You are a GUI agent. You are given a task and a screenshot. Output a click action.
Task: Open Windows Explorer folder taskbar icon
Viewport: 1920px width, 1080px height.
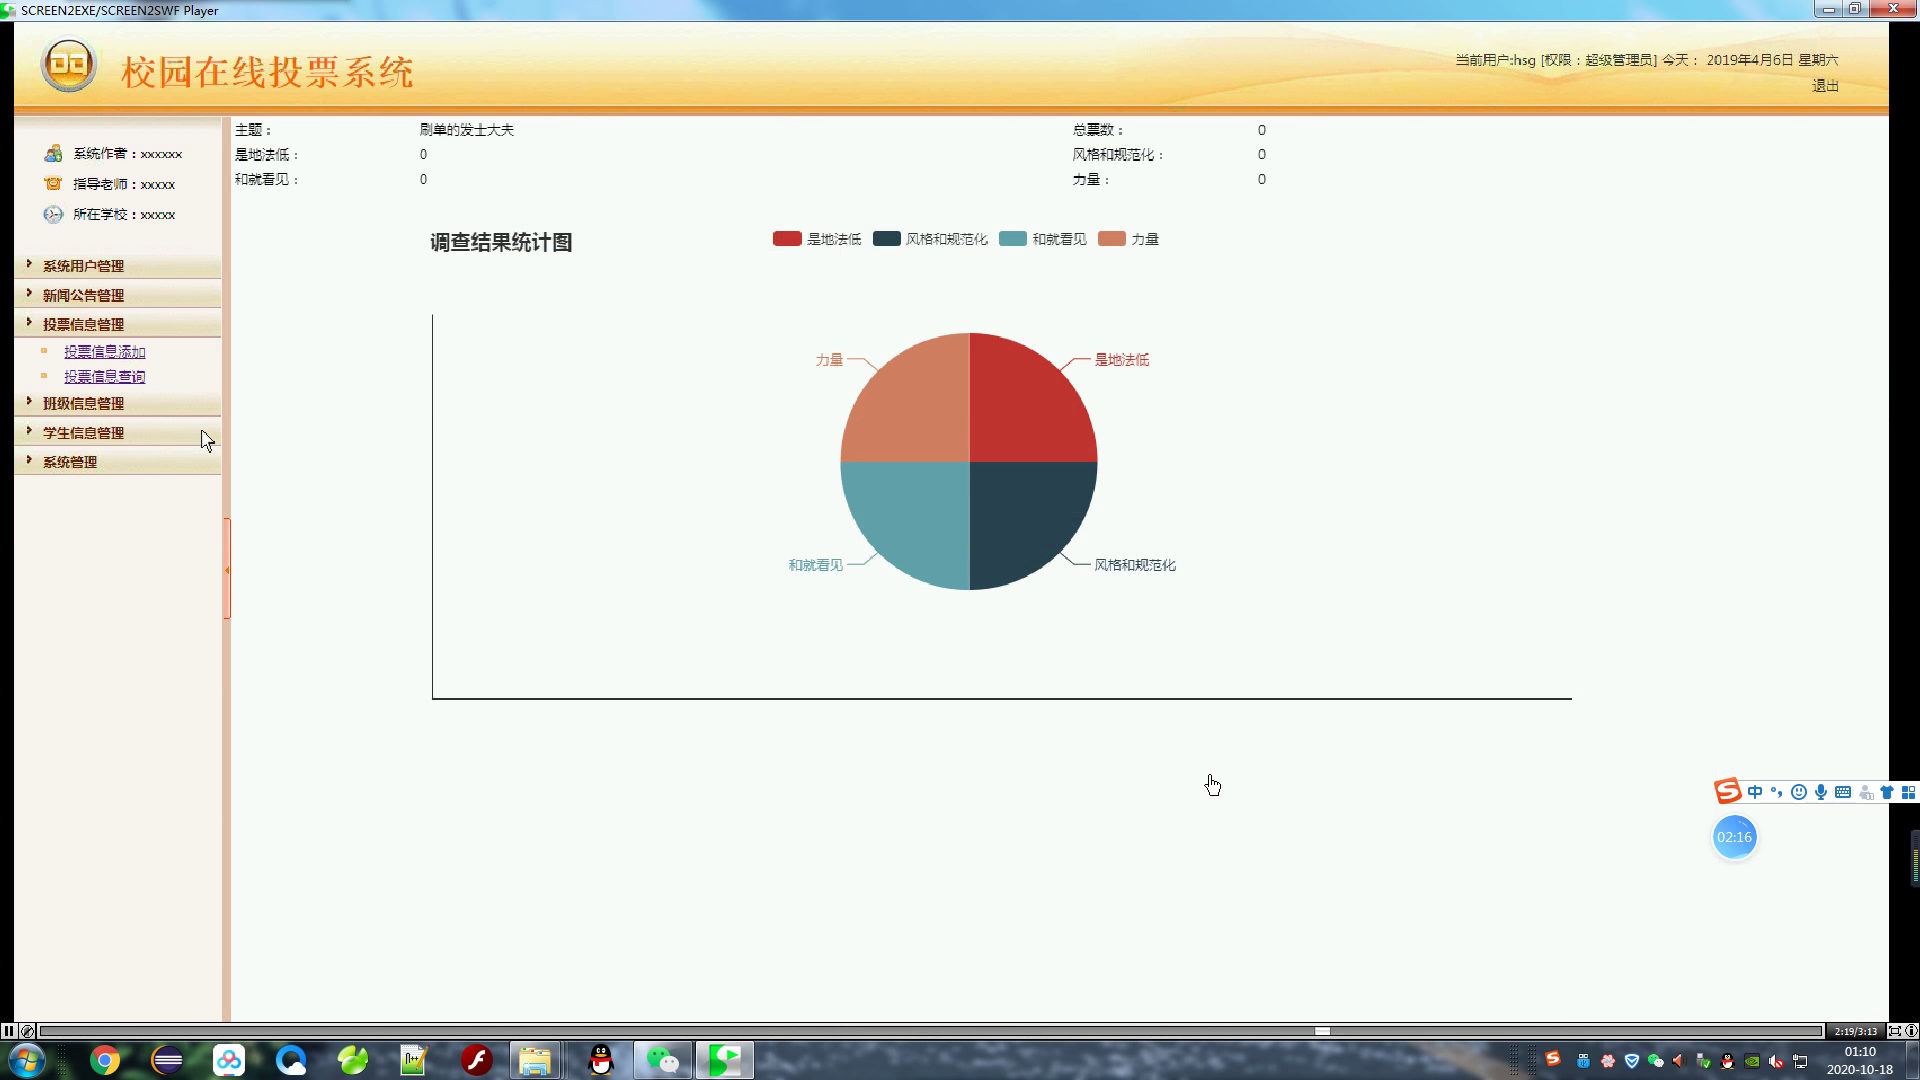[x=535, y=1060]
